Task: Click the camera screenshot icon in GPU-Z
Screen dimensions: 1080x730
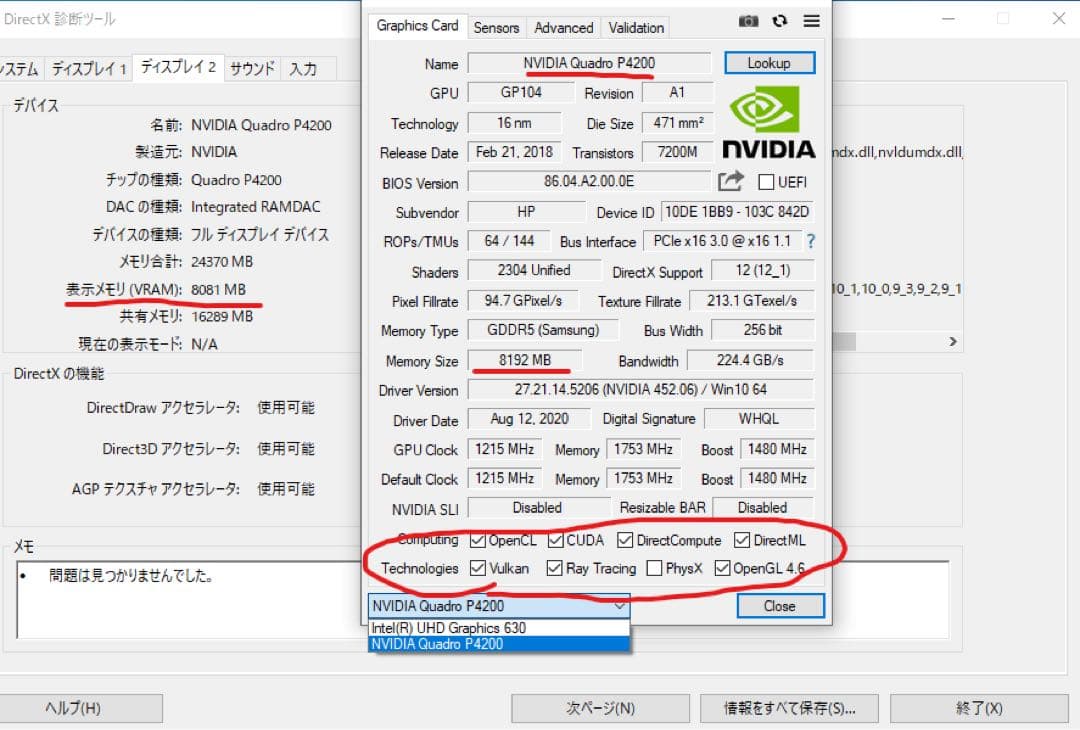Action: tap(748, 20)
